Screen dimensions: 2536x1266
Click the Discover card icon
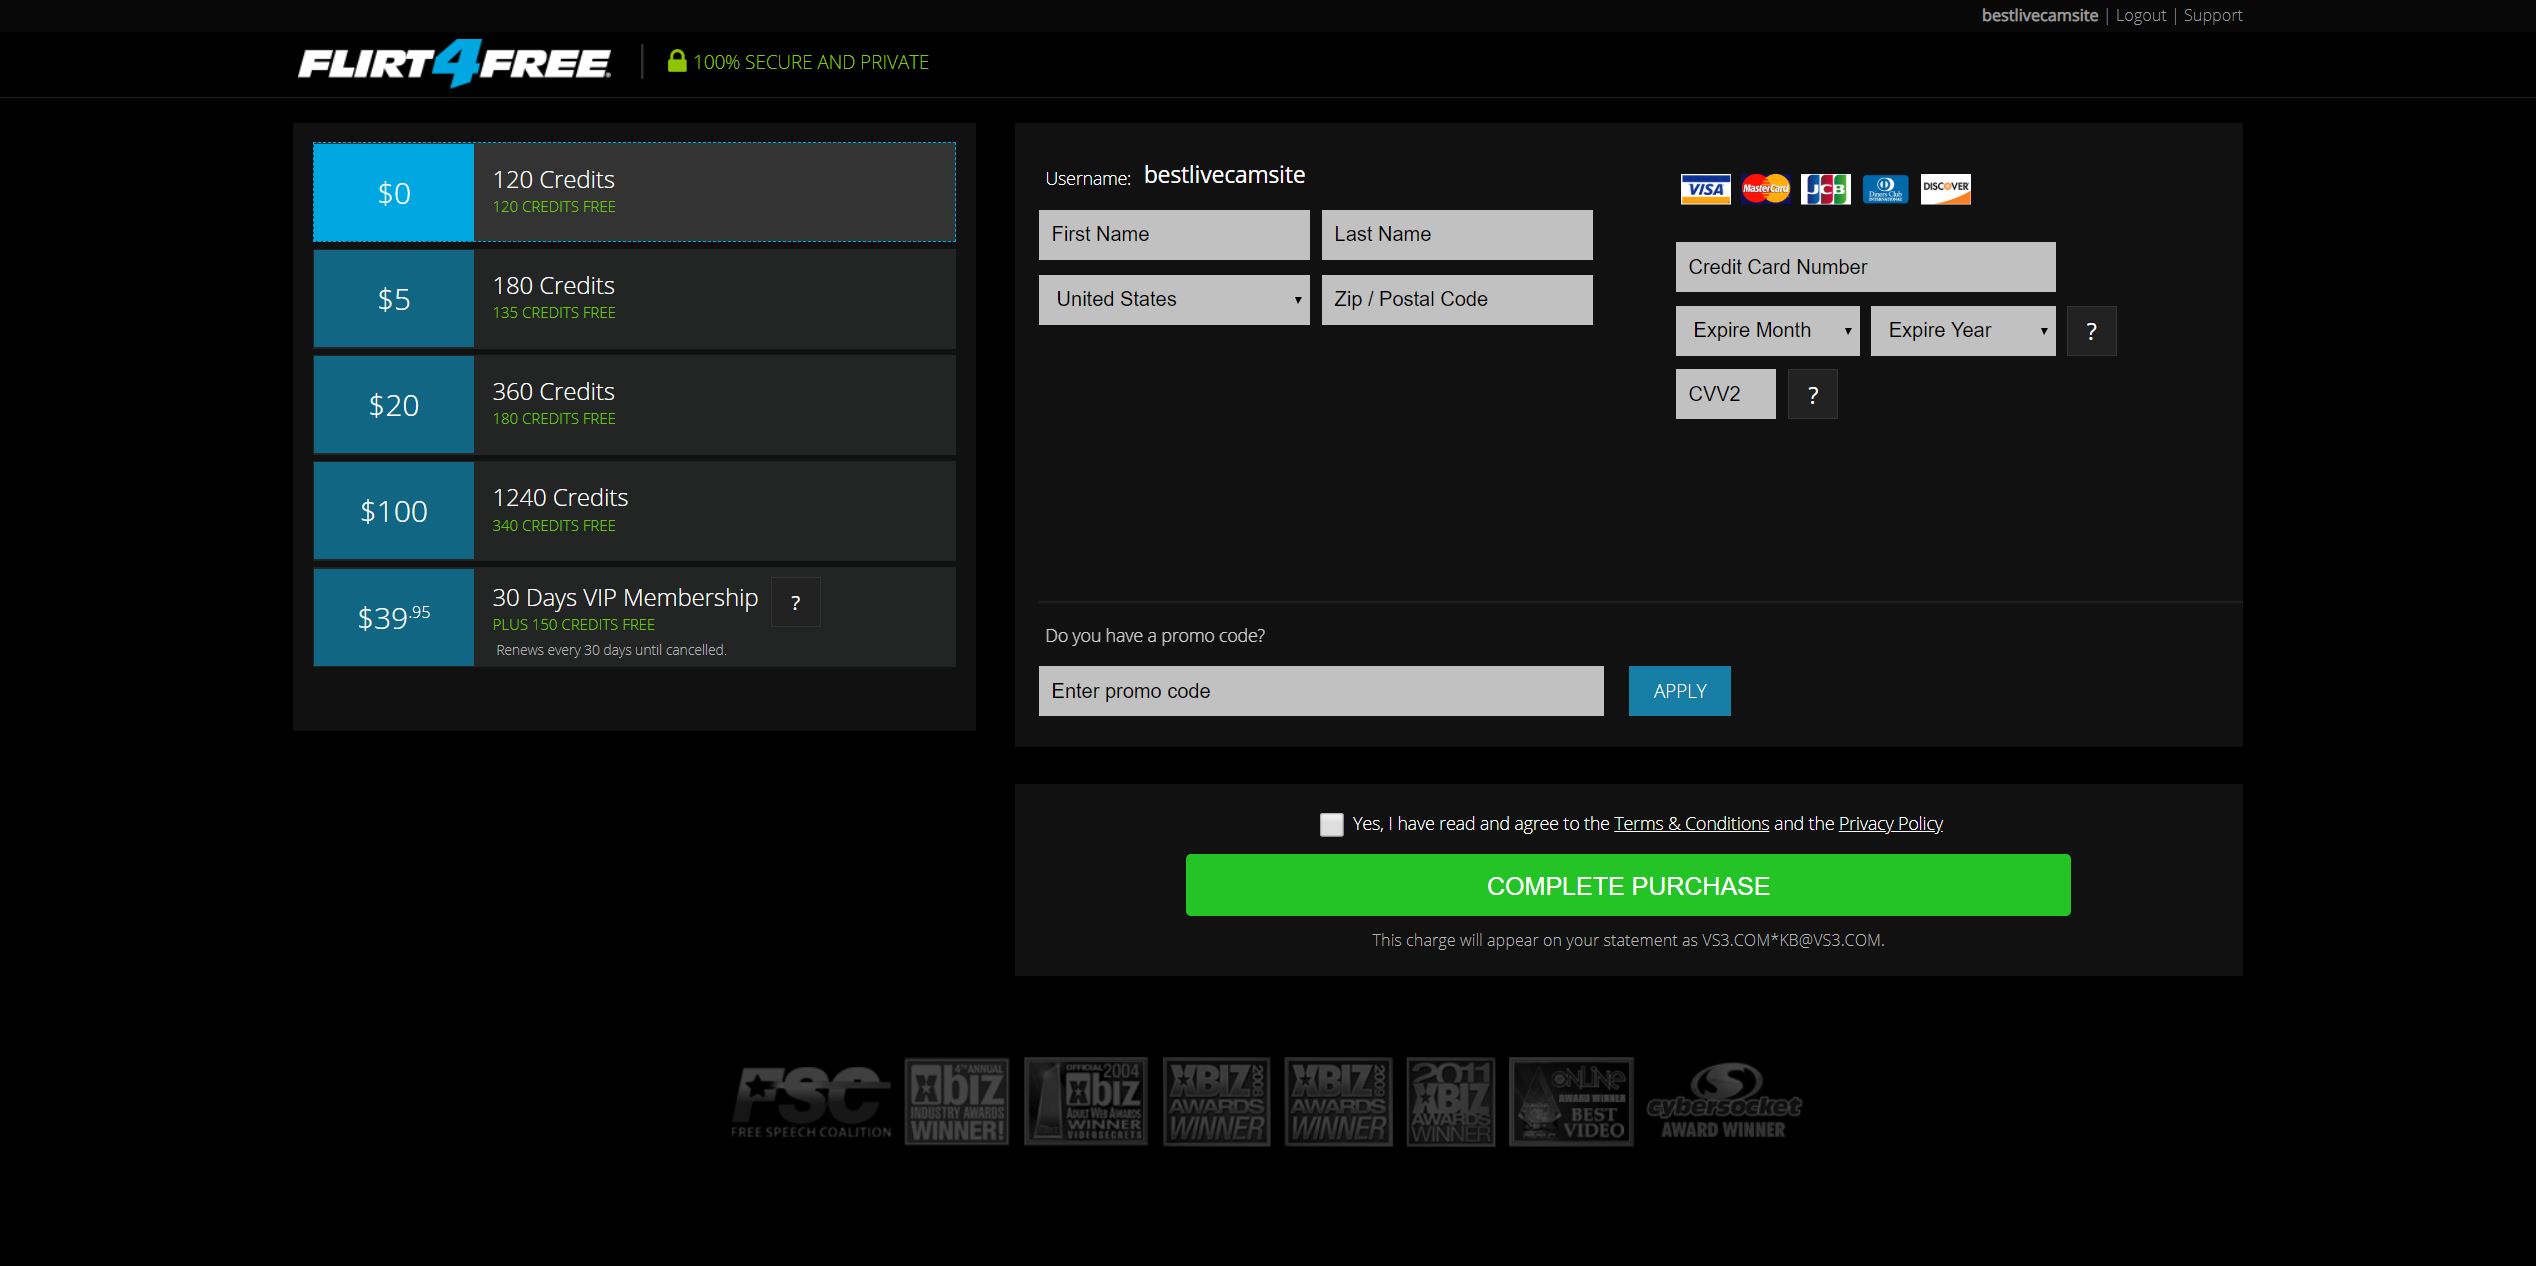coord(1945,189)
